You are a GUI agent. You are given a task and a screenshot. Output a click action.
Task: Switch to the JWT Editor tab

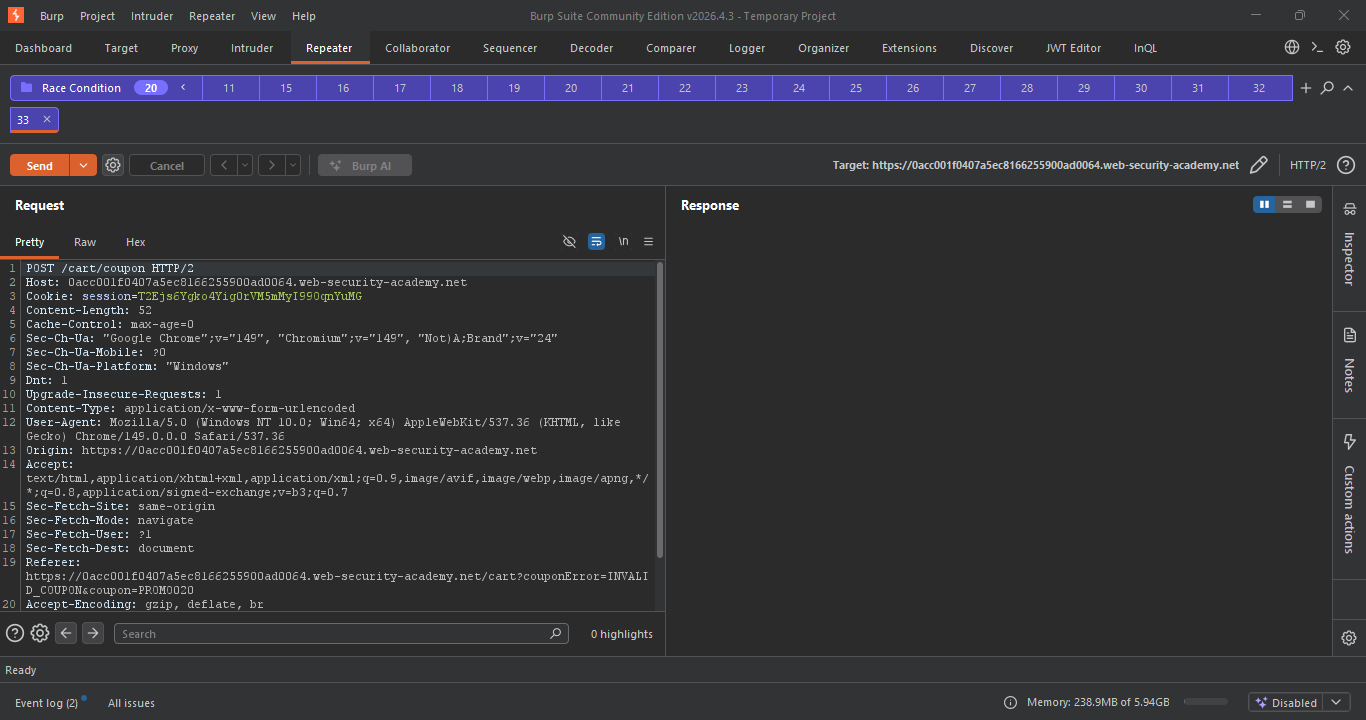(1073, 48)
